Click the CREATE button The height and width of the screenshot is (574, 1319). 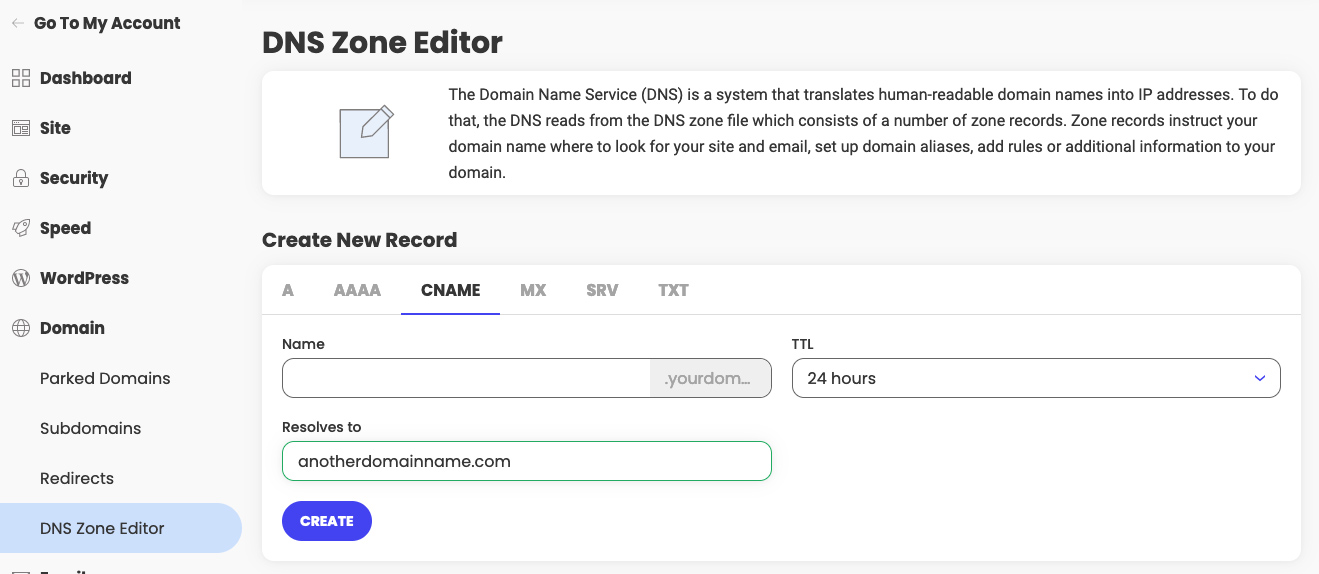(x=327, y=521)
